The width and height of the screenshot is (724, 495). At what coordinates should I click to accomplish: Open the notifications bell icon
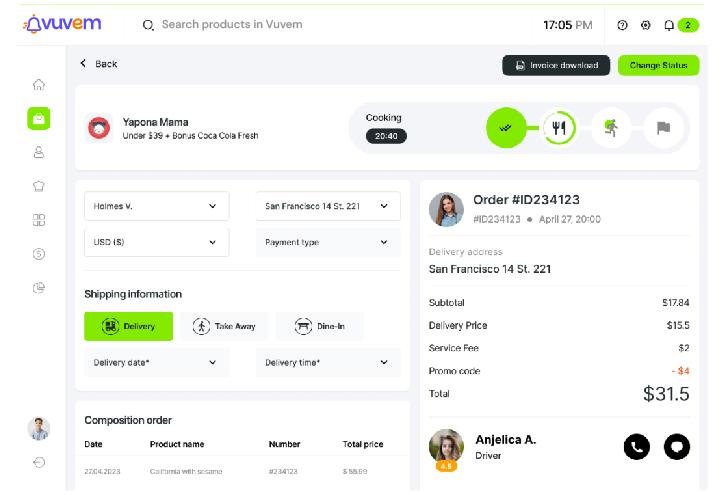pos(669,25)
